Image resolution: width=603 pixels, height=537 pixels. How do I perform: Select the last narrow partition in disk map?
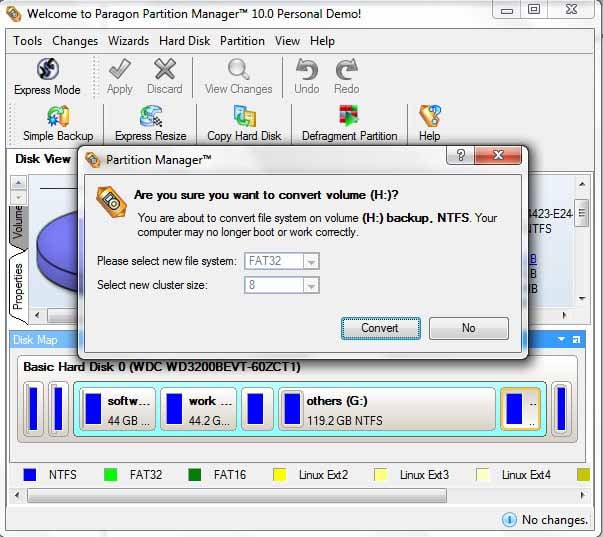pyautogui.click(x=561, y=409)
